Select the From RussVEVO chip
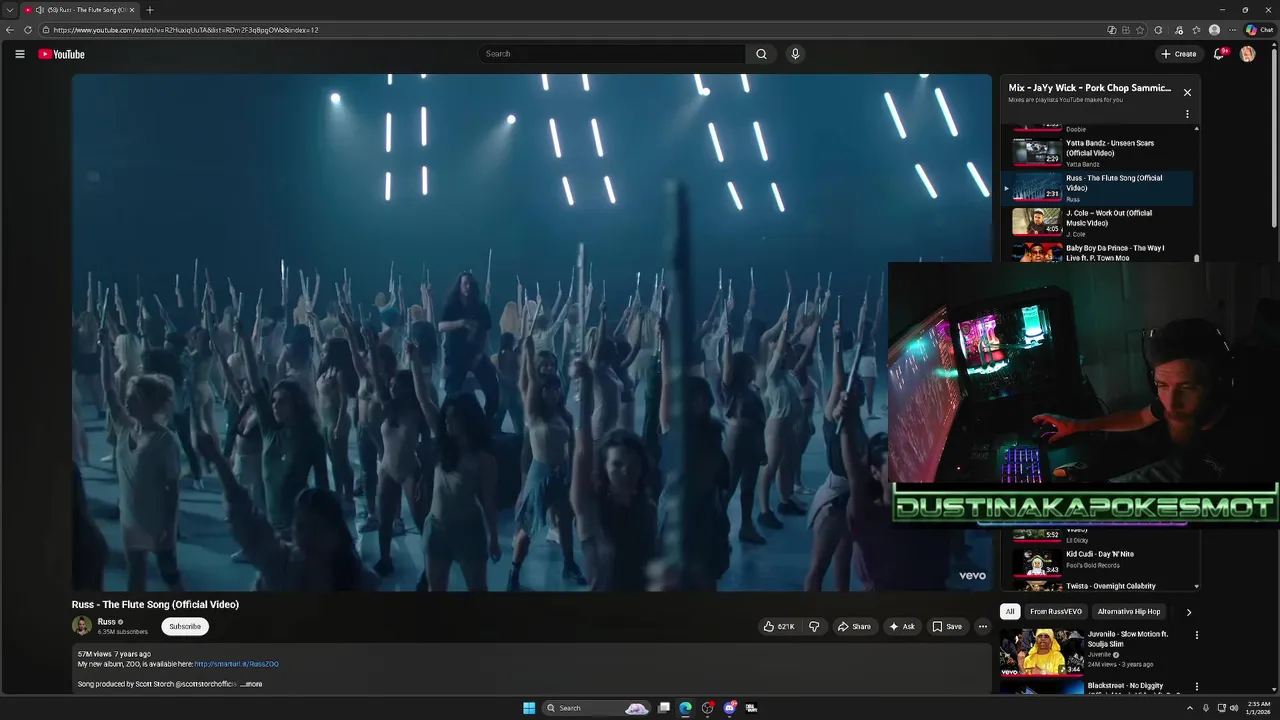The width and height of the screenshot is (1280, 720). (x=1056, y=611)
